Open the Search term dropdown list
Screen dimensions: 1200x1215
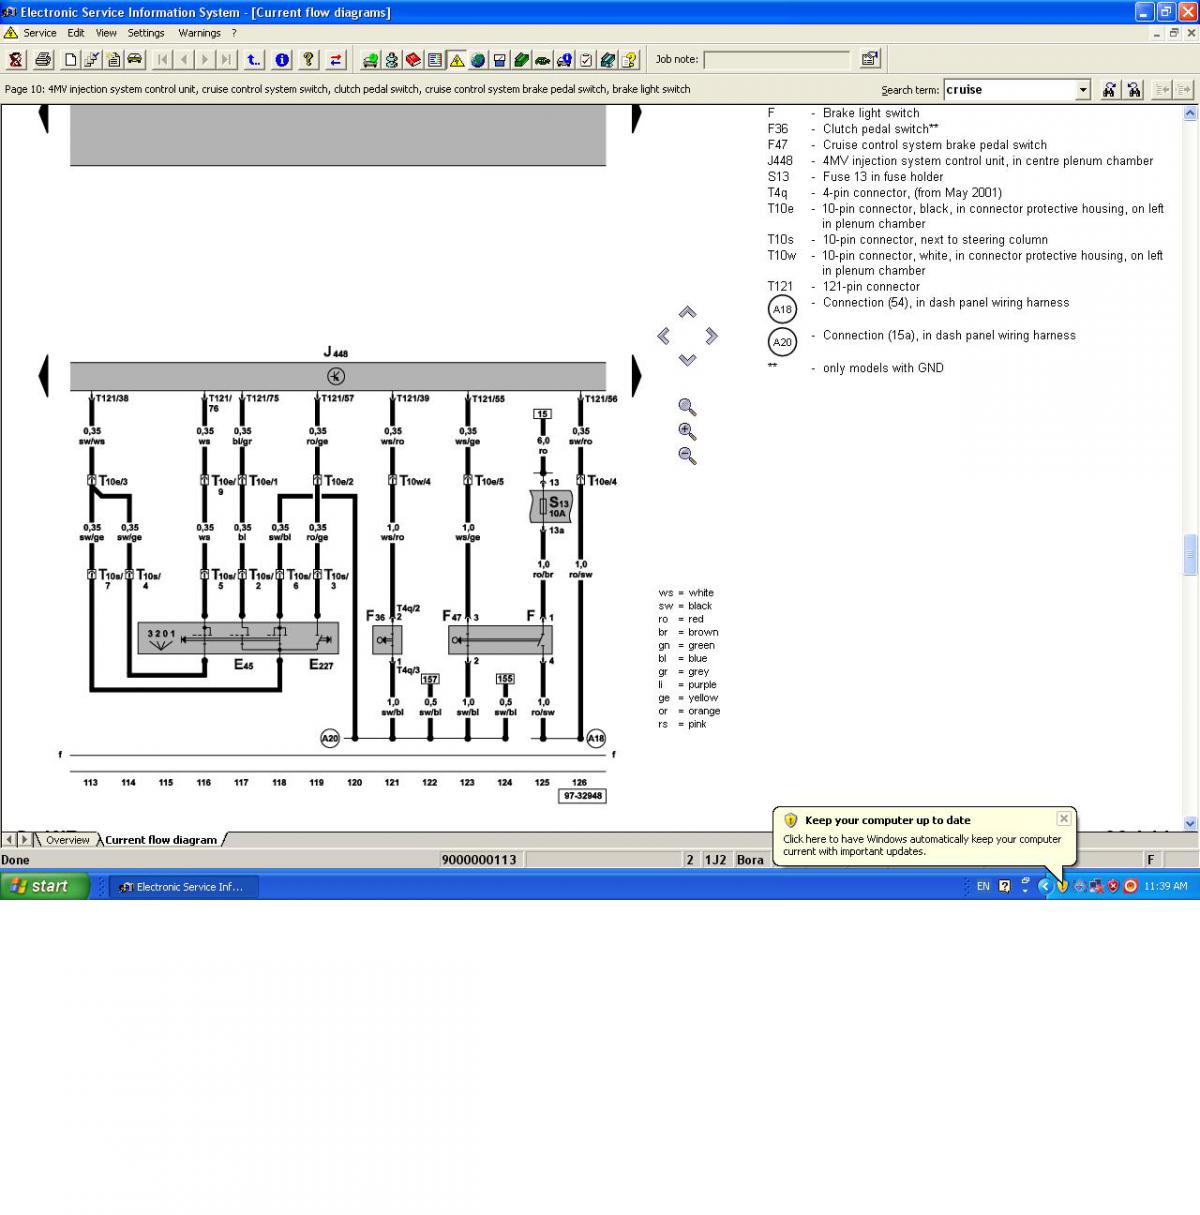tap(1083, 90)
